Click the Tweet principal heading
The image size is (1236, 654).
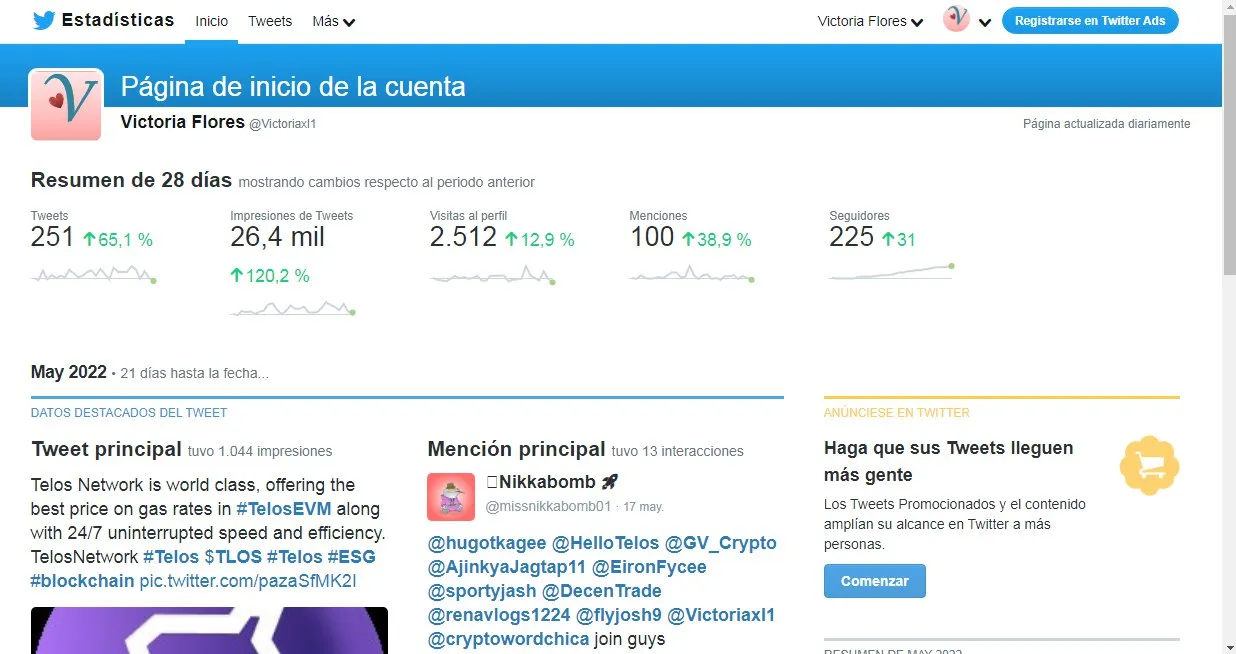107,450
